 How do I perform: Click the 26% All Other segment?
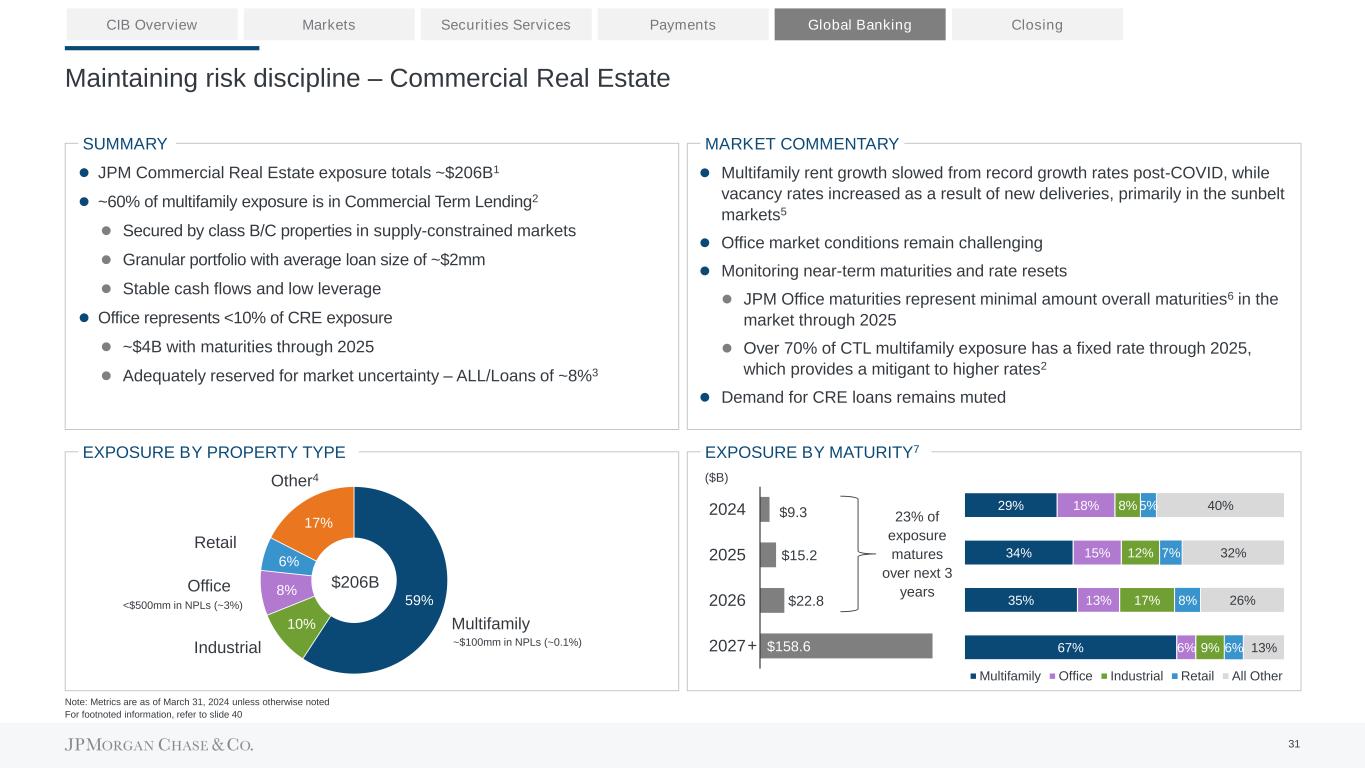click(1242, 600)
